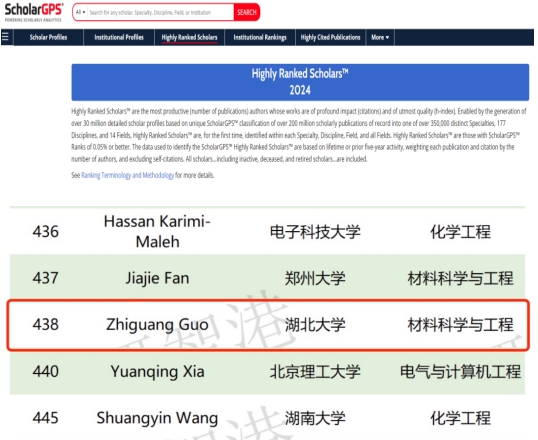Screen dimensions: 538x440
Task: Expand the More dropdown menu
Action: click(380, 37)
